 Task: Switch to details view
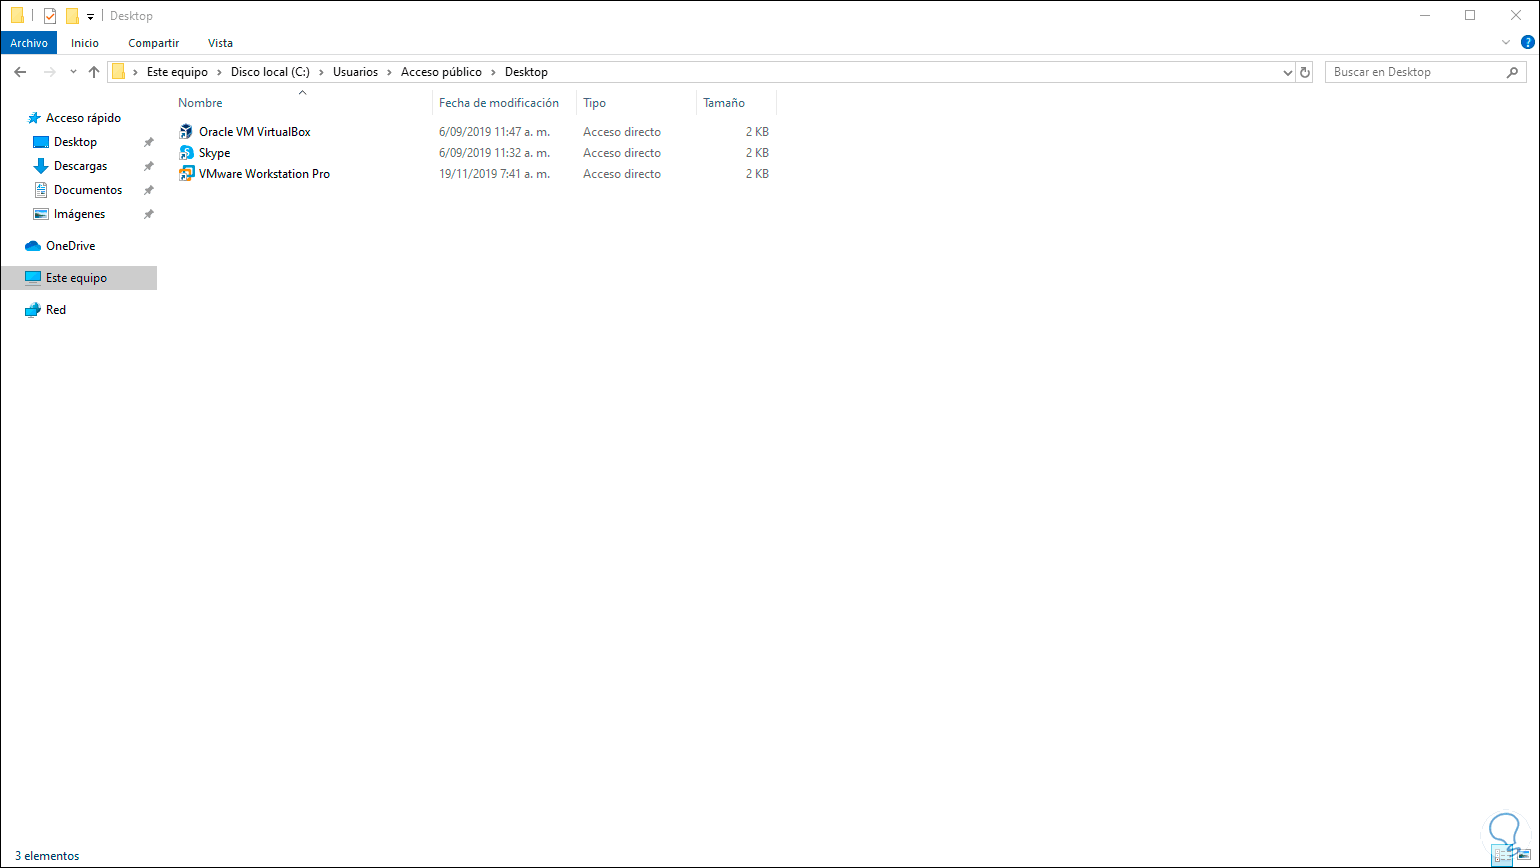pos(1502,855)
